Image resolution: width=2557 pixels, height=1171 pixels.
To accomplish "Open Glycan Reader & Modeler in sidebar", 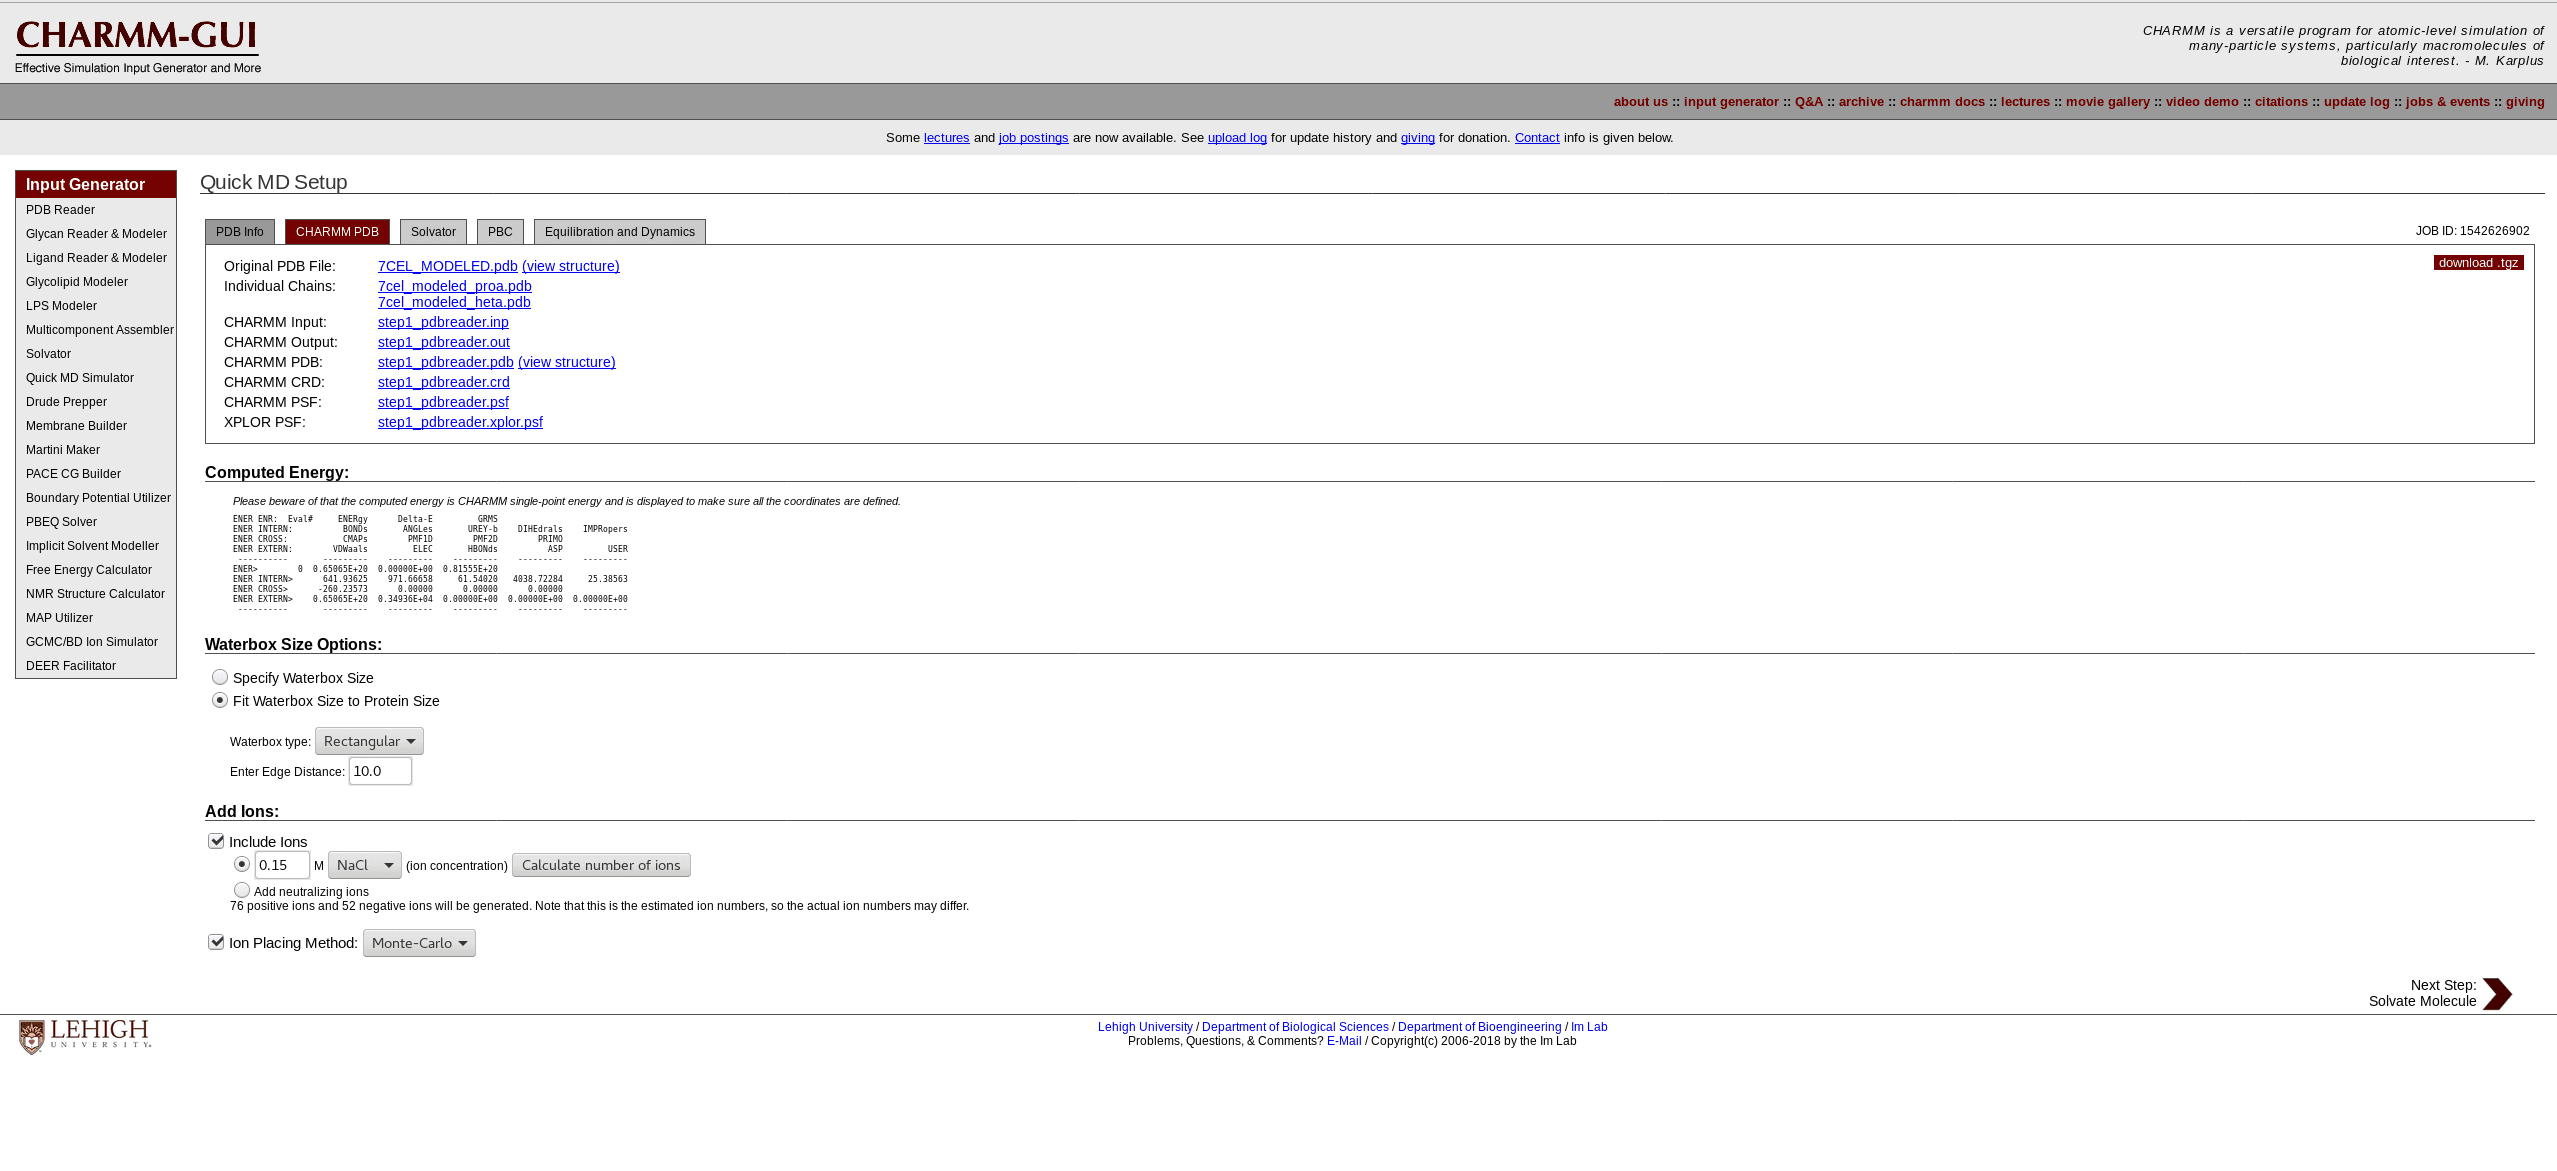I will pos(96,234).
